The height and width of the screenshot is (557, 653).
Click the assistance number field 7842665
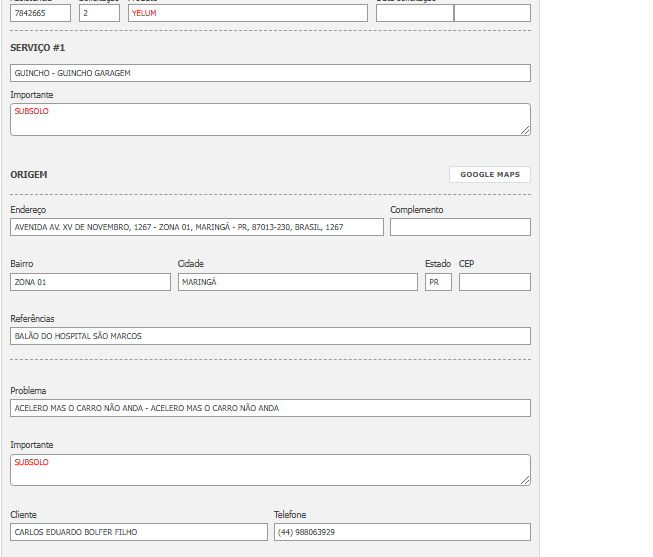click(x=40, y=13)
